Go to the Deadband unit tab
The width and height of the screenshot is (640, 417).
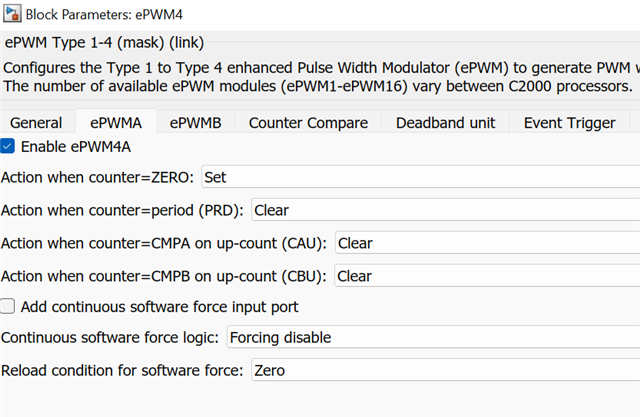pos(445,123)
